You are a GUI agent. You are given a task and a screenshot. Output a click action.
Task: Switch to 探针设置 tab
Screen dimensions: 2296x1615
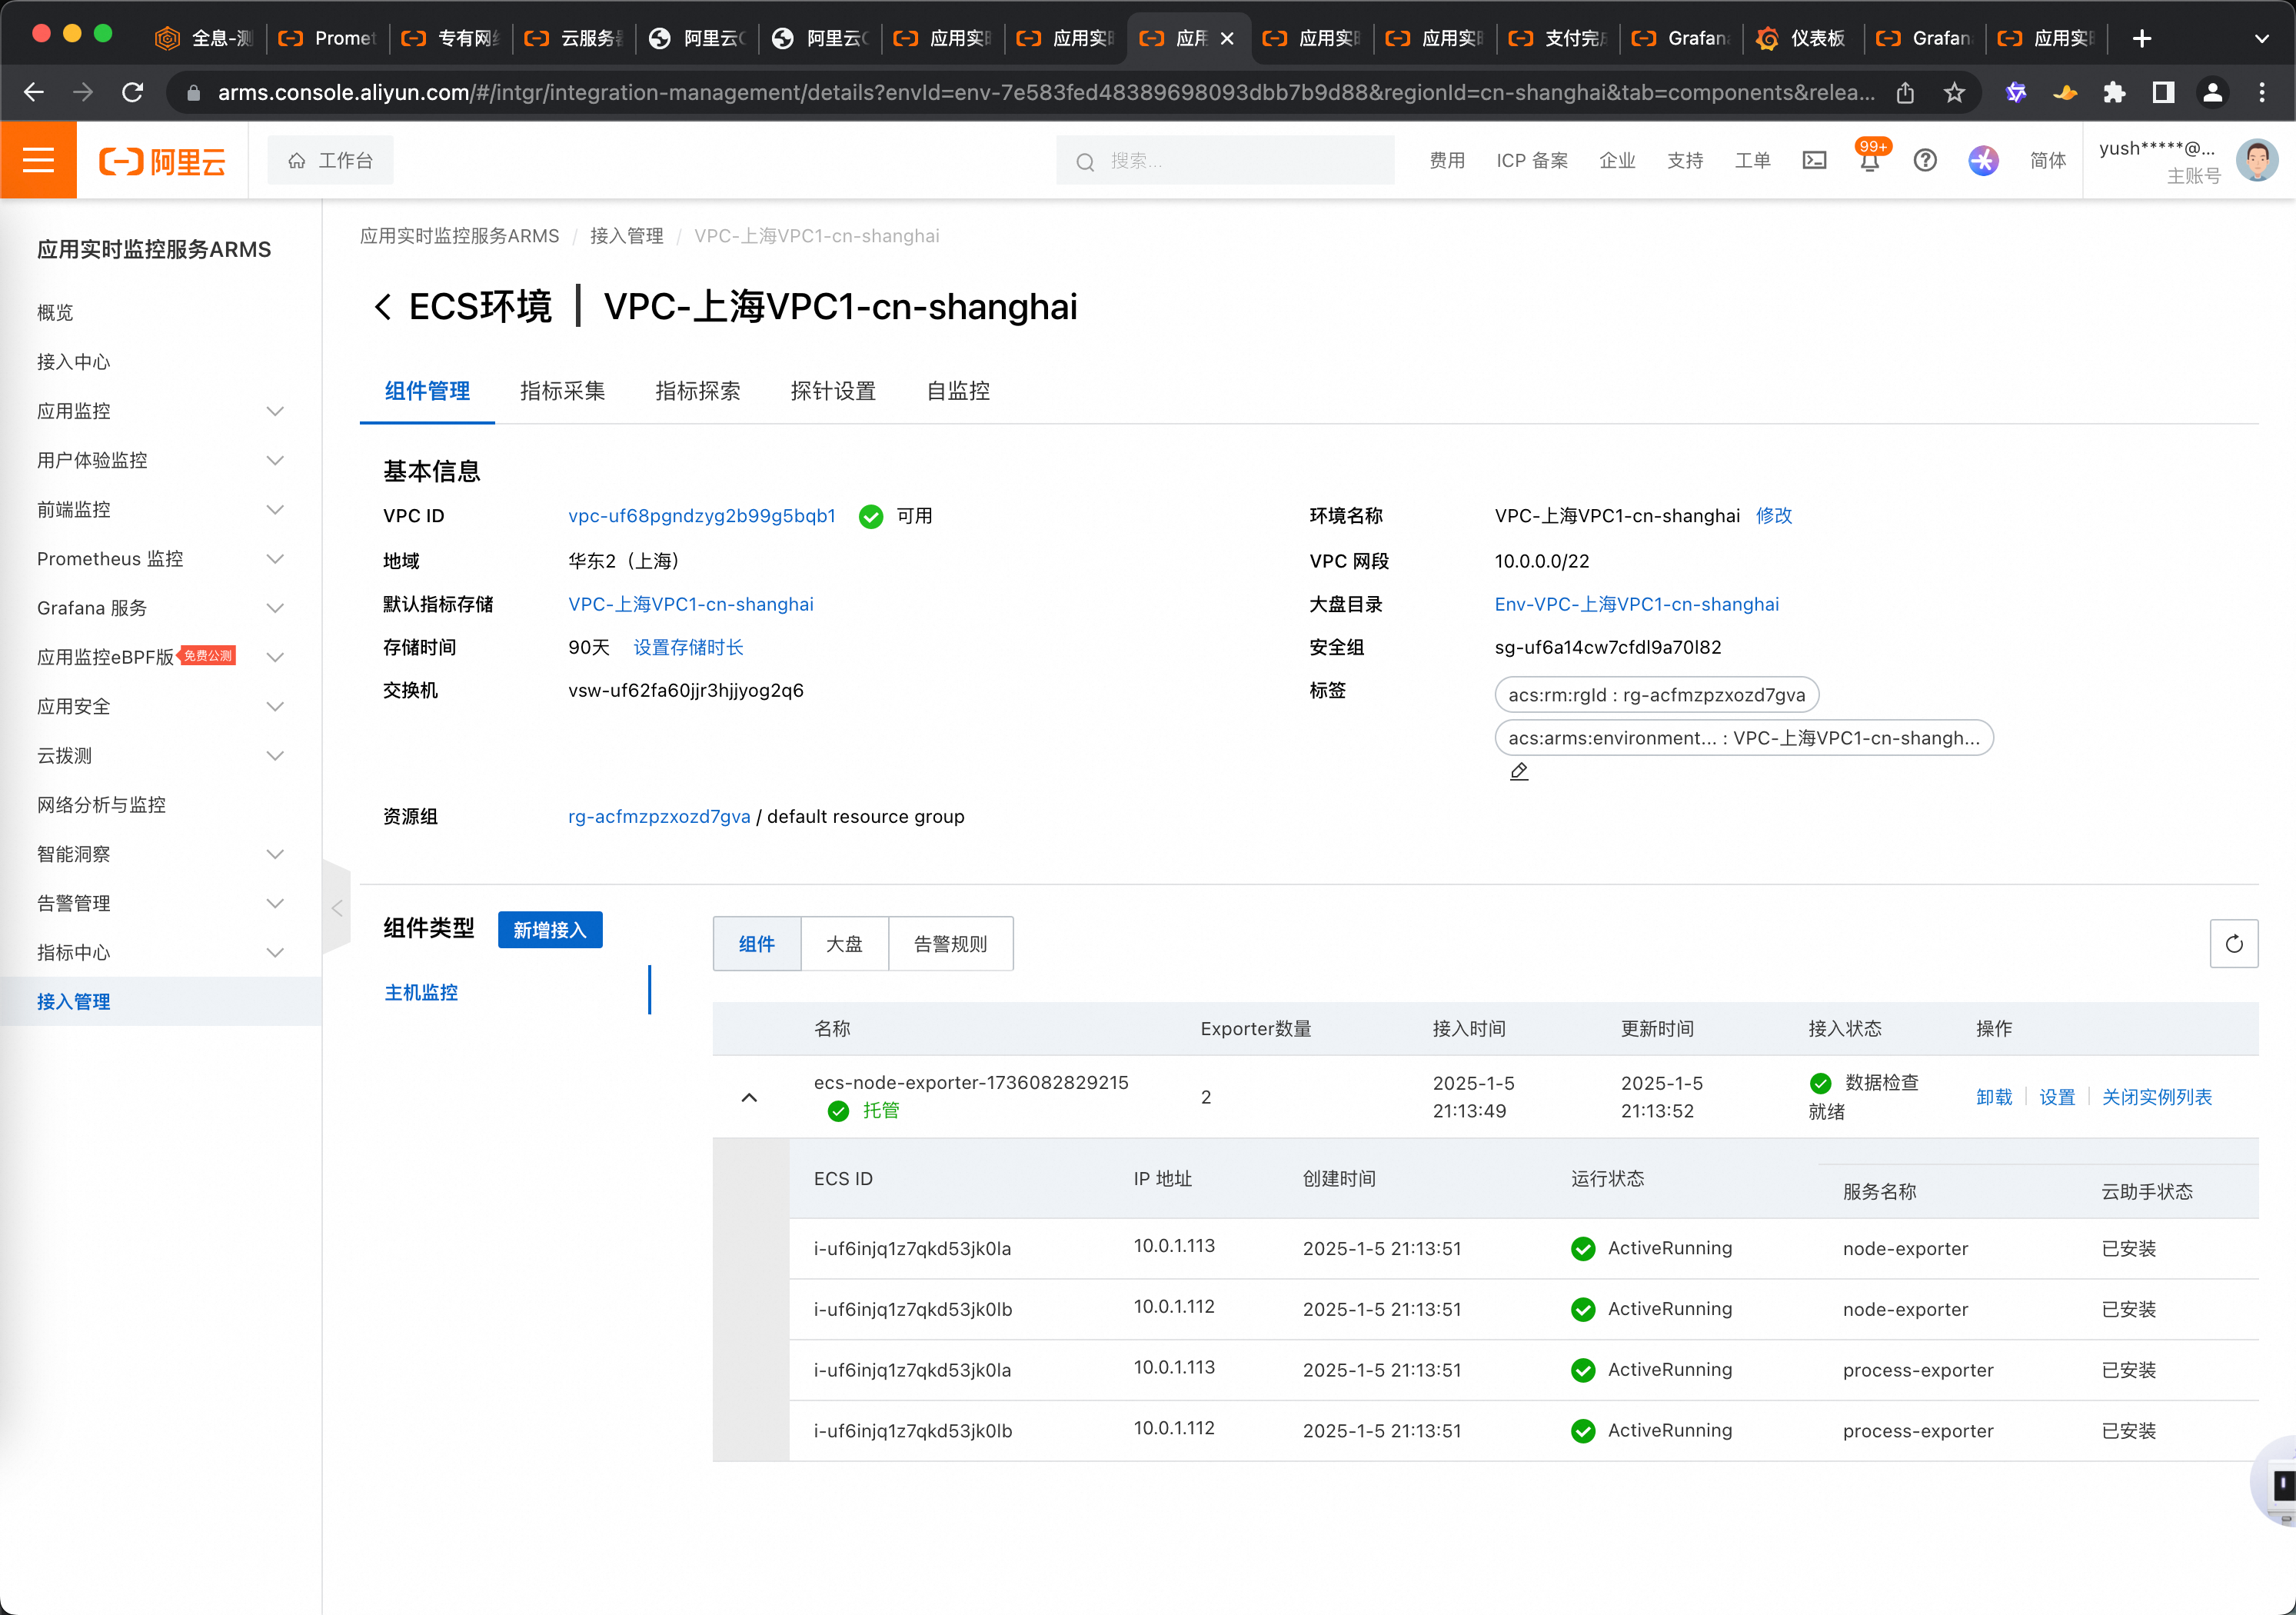click(833, 391)
